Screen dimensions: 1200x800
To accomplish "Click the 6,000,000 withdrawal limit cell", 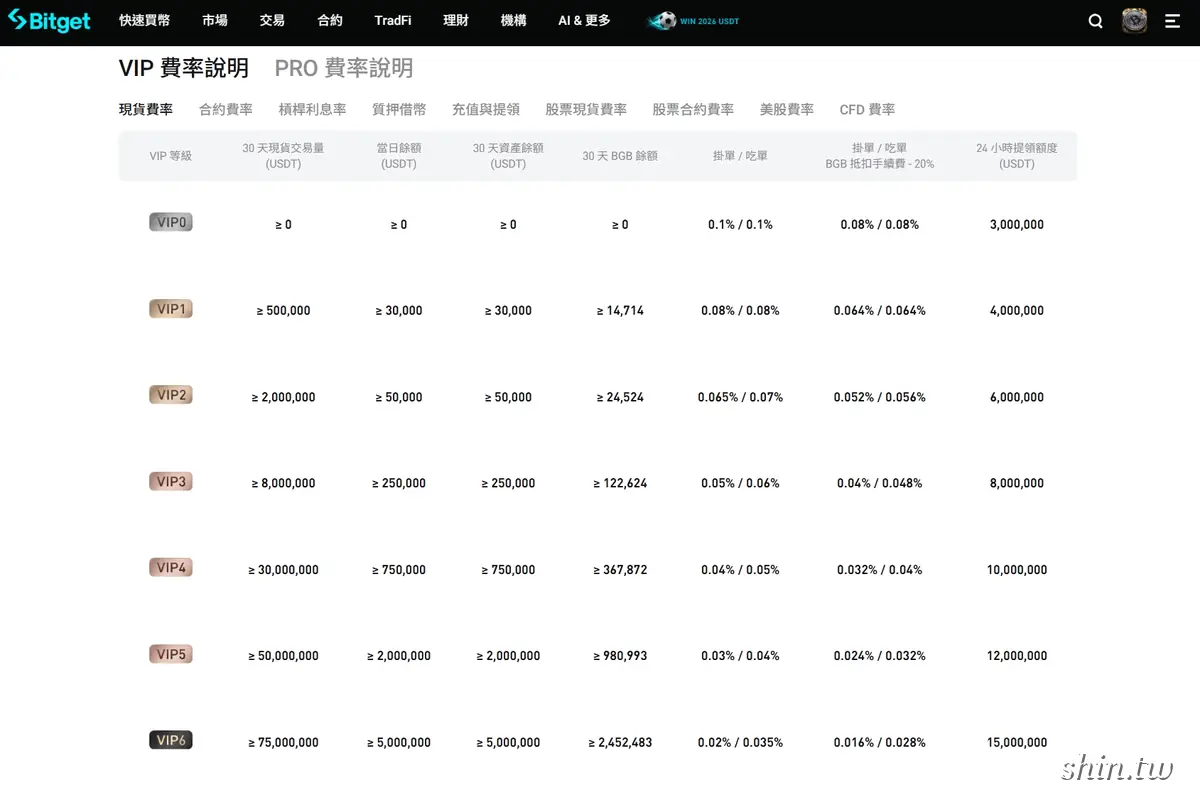I will pos(1017,397).
